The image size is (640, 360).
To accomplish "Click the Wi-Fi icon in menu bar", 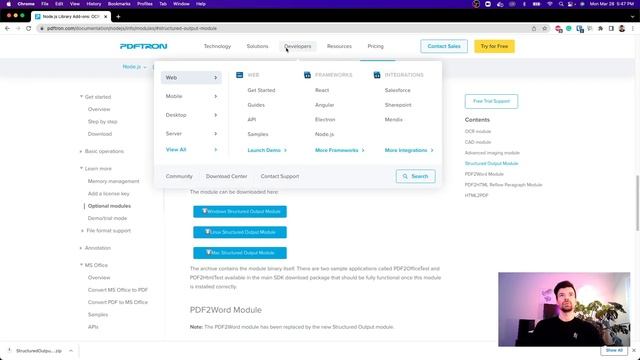I will tap(550, 4).
